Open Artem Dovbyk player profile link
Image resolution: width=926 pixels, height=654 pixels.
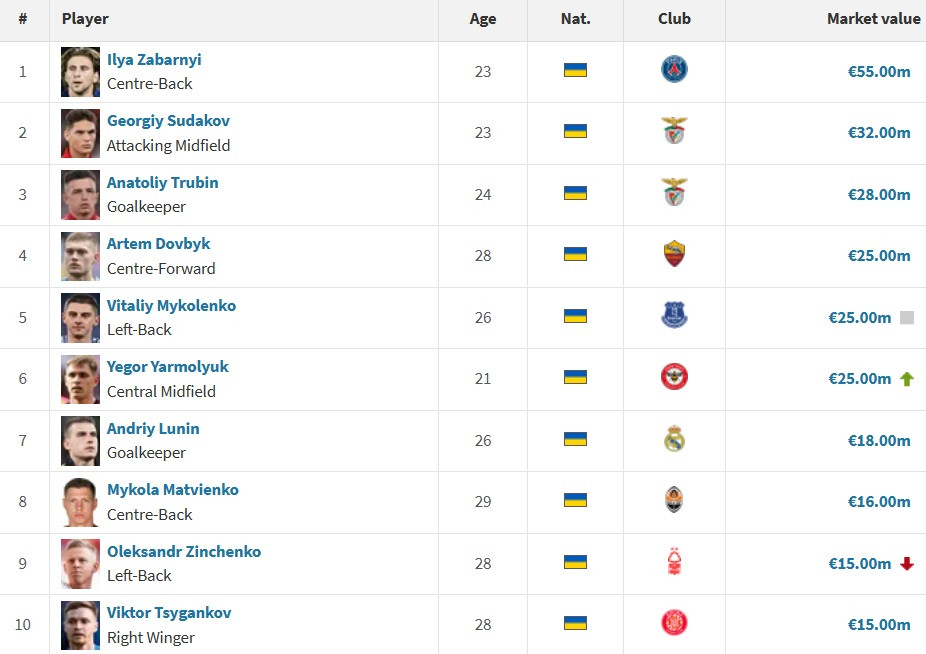[158, 244]
